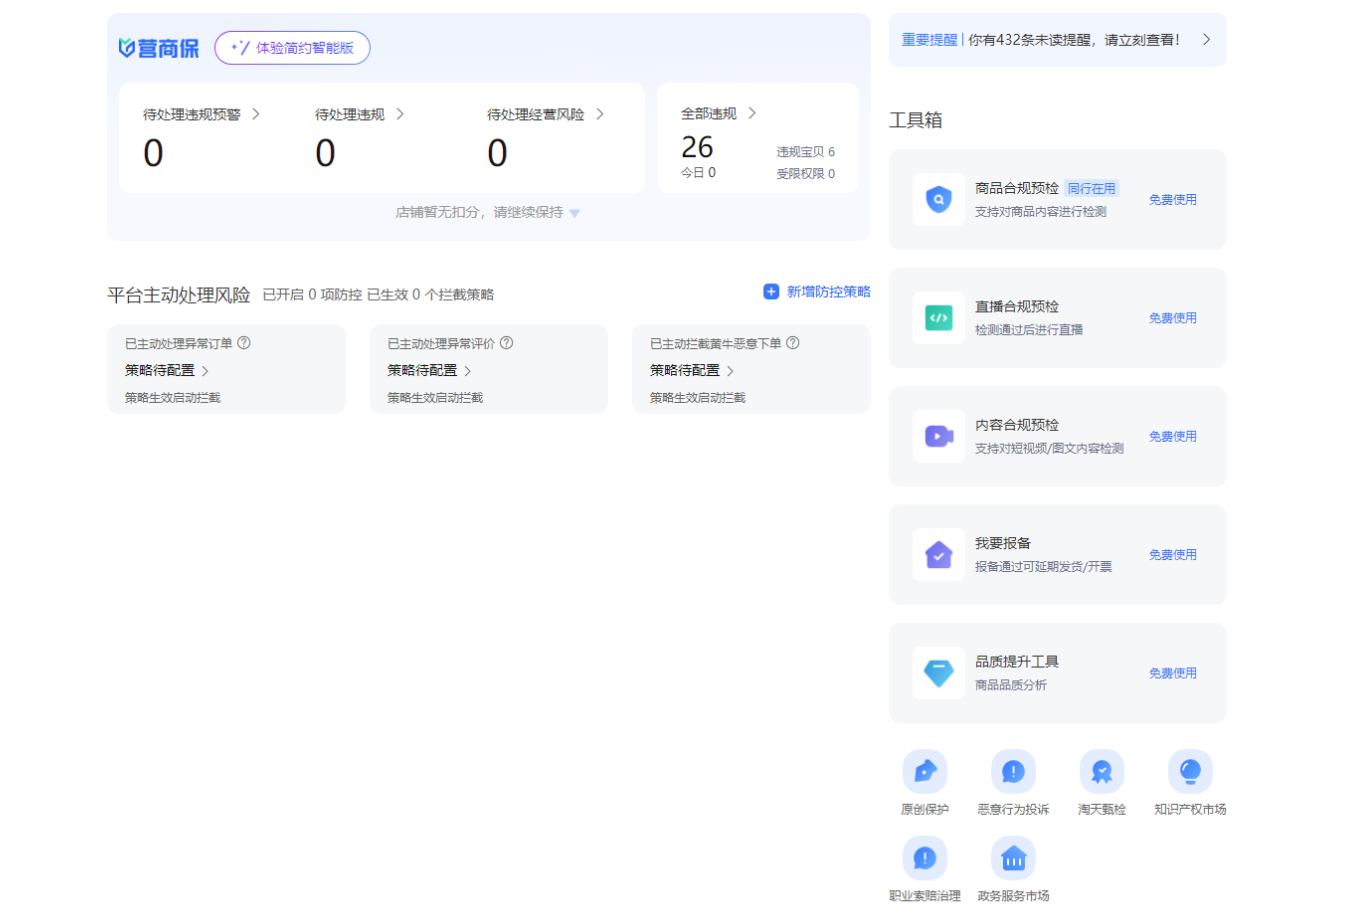Click the 违规宝贝 6 count

pyautogui.click(x=805, y=152)
